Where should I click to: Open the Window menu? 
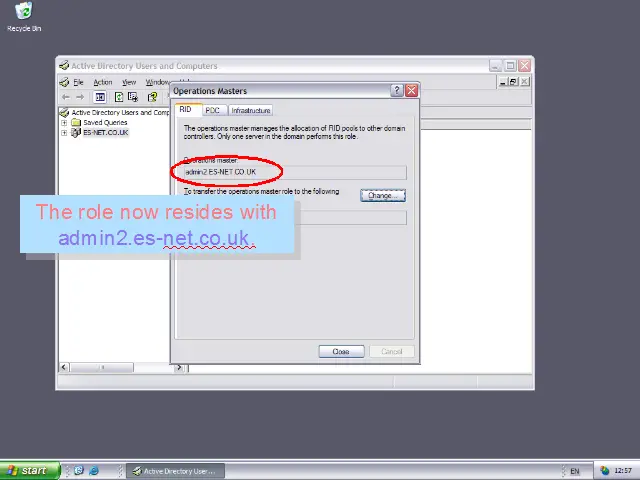(158, 82)
